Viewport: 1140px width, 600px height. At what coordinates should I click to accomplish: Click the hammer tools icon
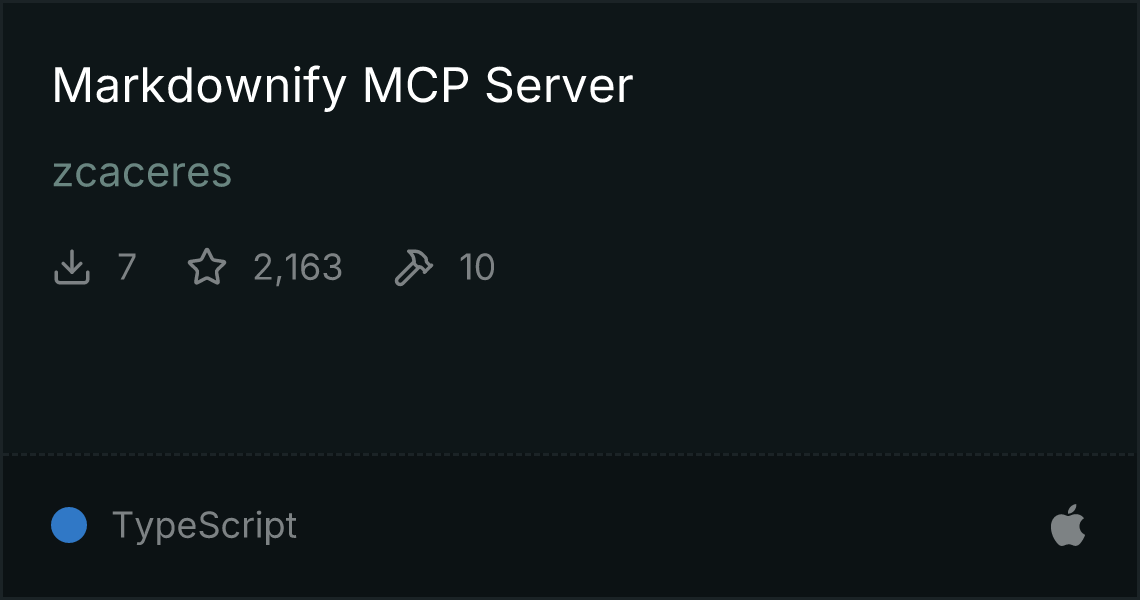(x=414, y=267)
